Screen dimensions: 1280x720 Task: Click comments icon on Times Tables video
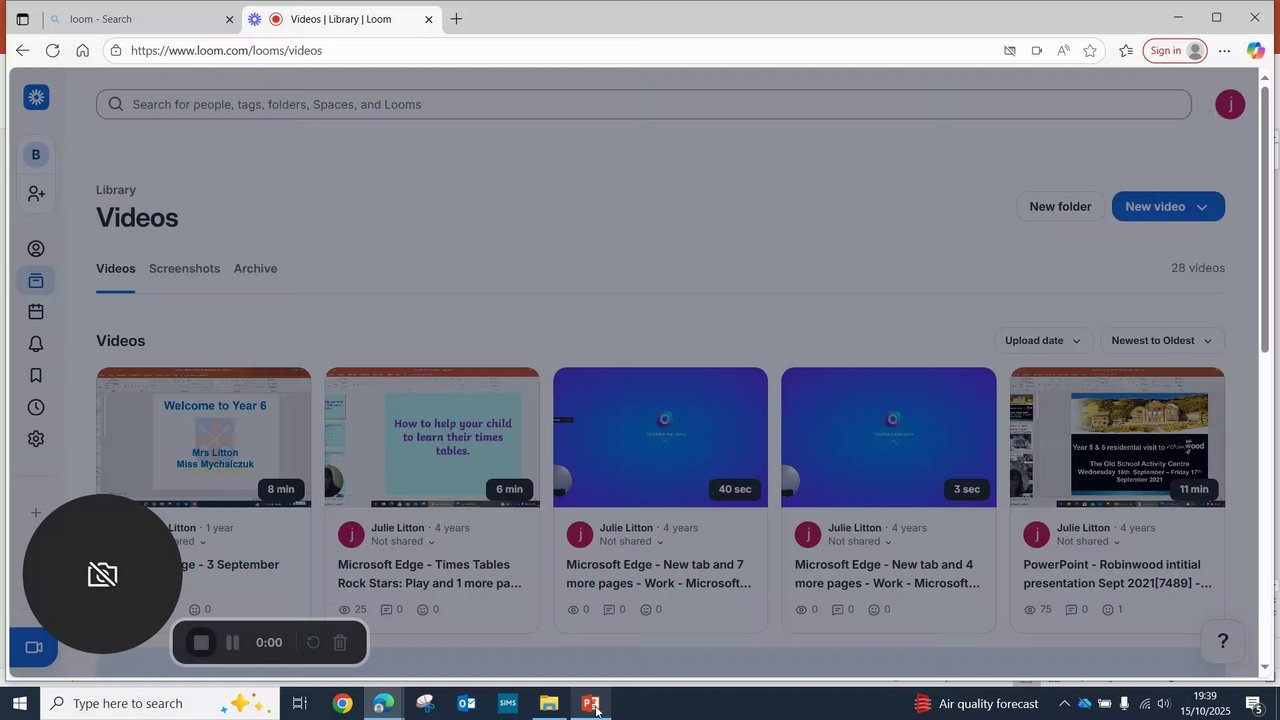(x=386, y=610)
